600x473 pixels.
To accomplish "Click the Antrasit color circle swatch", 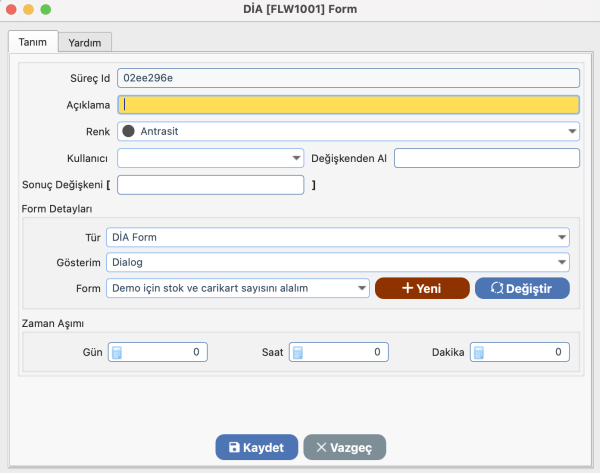I will [127, 131].
